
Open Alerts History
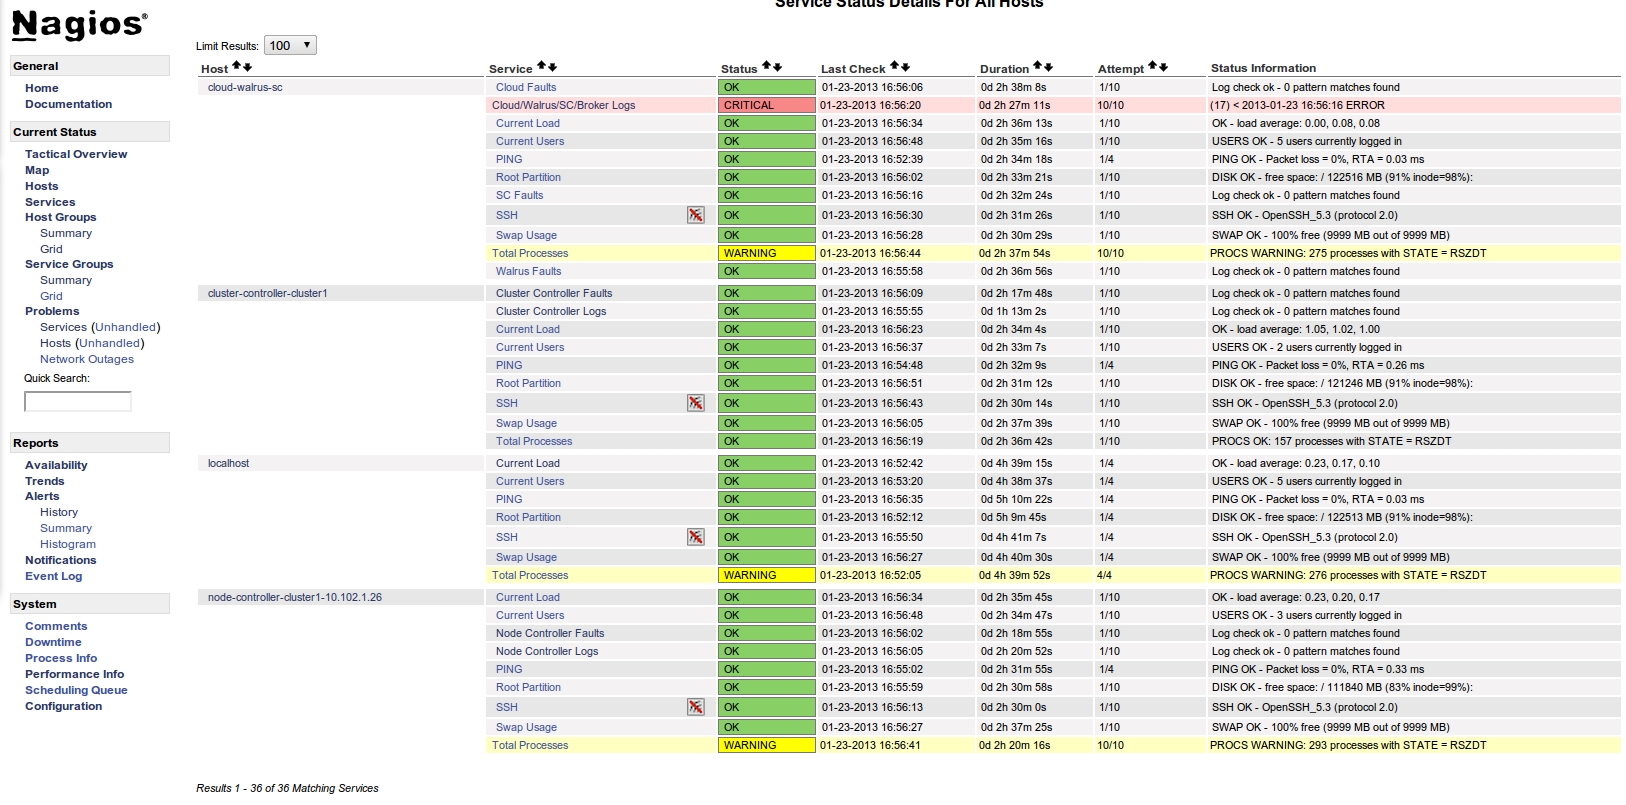59,512
